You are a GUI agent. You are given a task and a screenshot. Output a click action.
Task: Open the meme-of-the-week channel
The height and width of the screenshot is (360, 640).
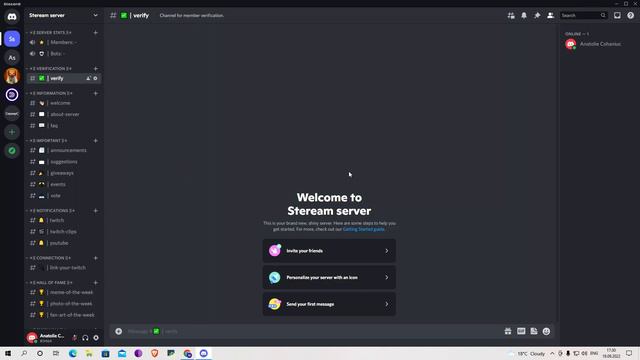[64, 292]
